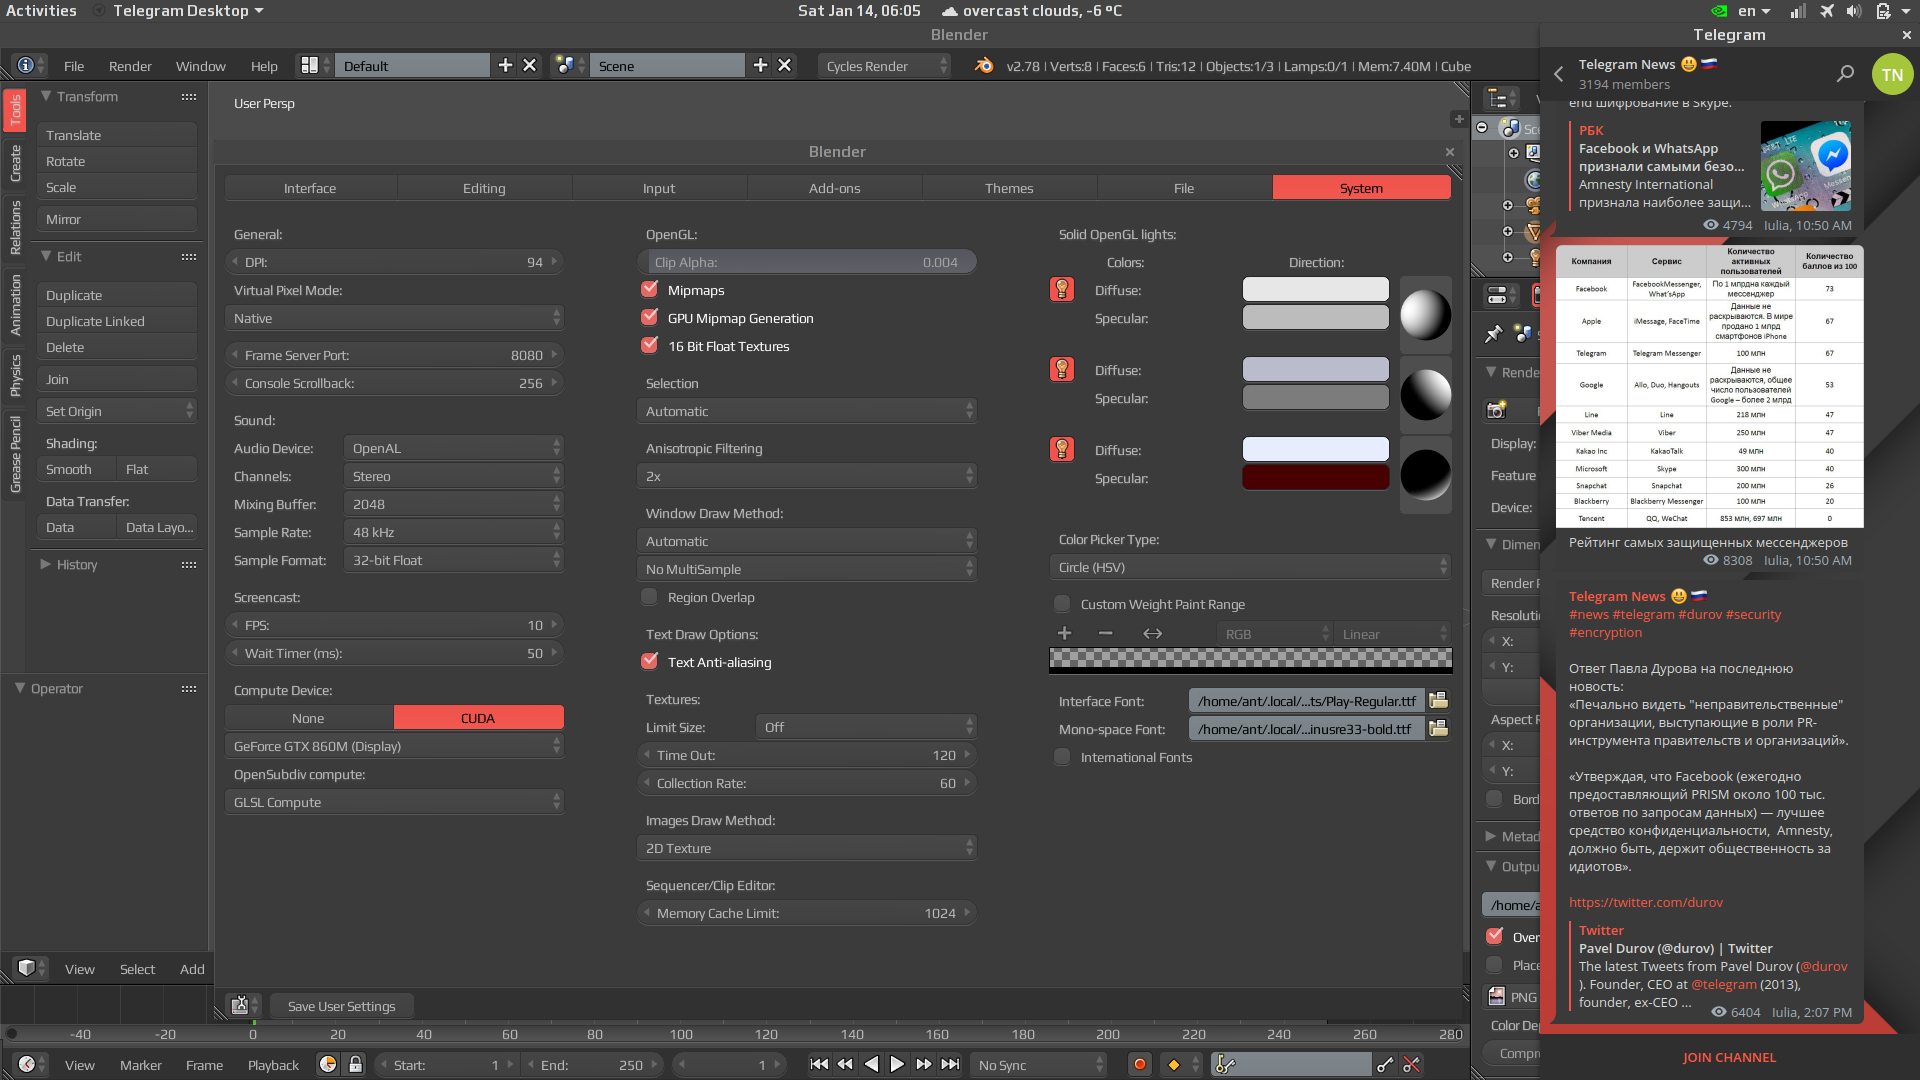Enable International Fonts checkbox
The width and height of the screenshot is (1920, 1080).
tap(1062, 757)
